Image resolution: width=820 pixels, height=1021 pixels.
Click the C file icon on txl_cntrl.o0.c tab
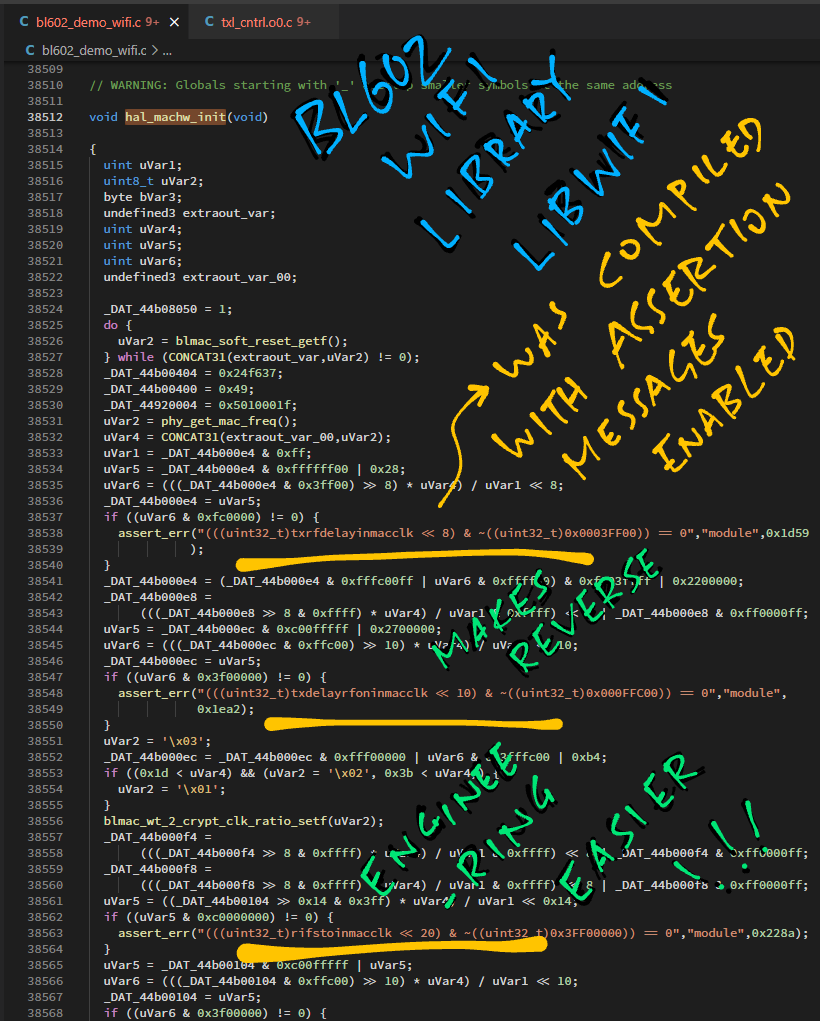pos(209,21)
